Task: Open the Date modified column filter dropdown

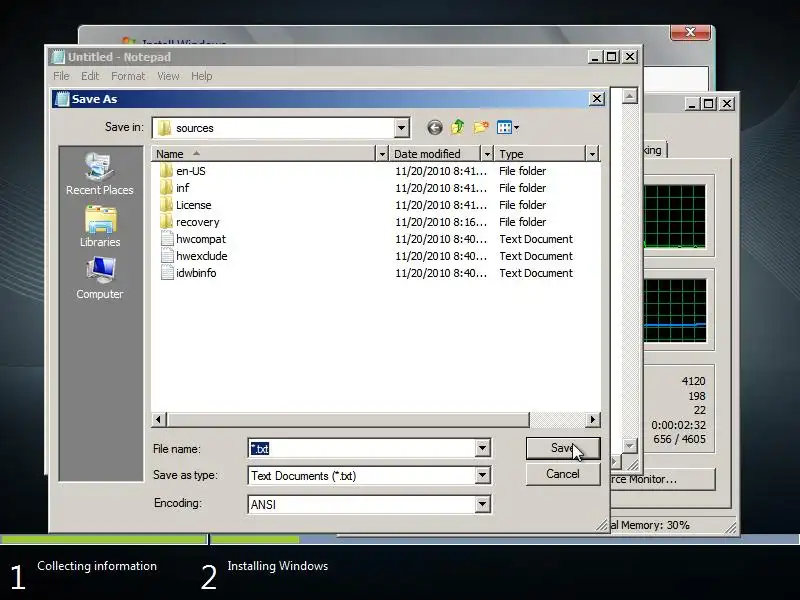Action: tap(487, 154)
